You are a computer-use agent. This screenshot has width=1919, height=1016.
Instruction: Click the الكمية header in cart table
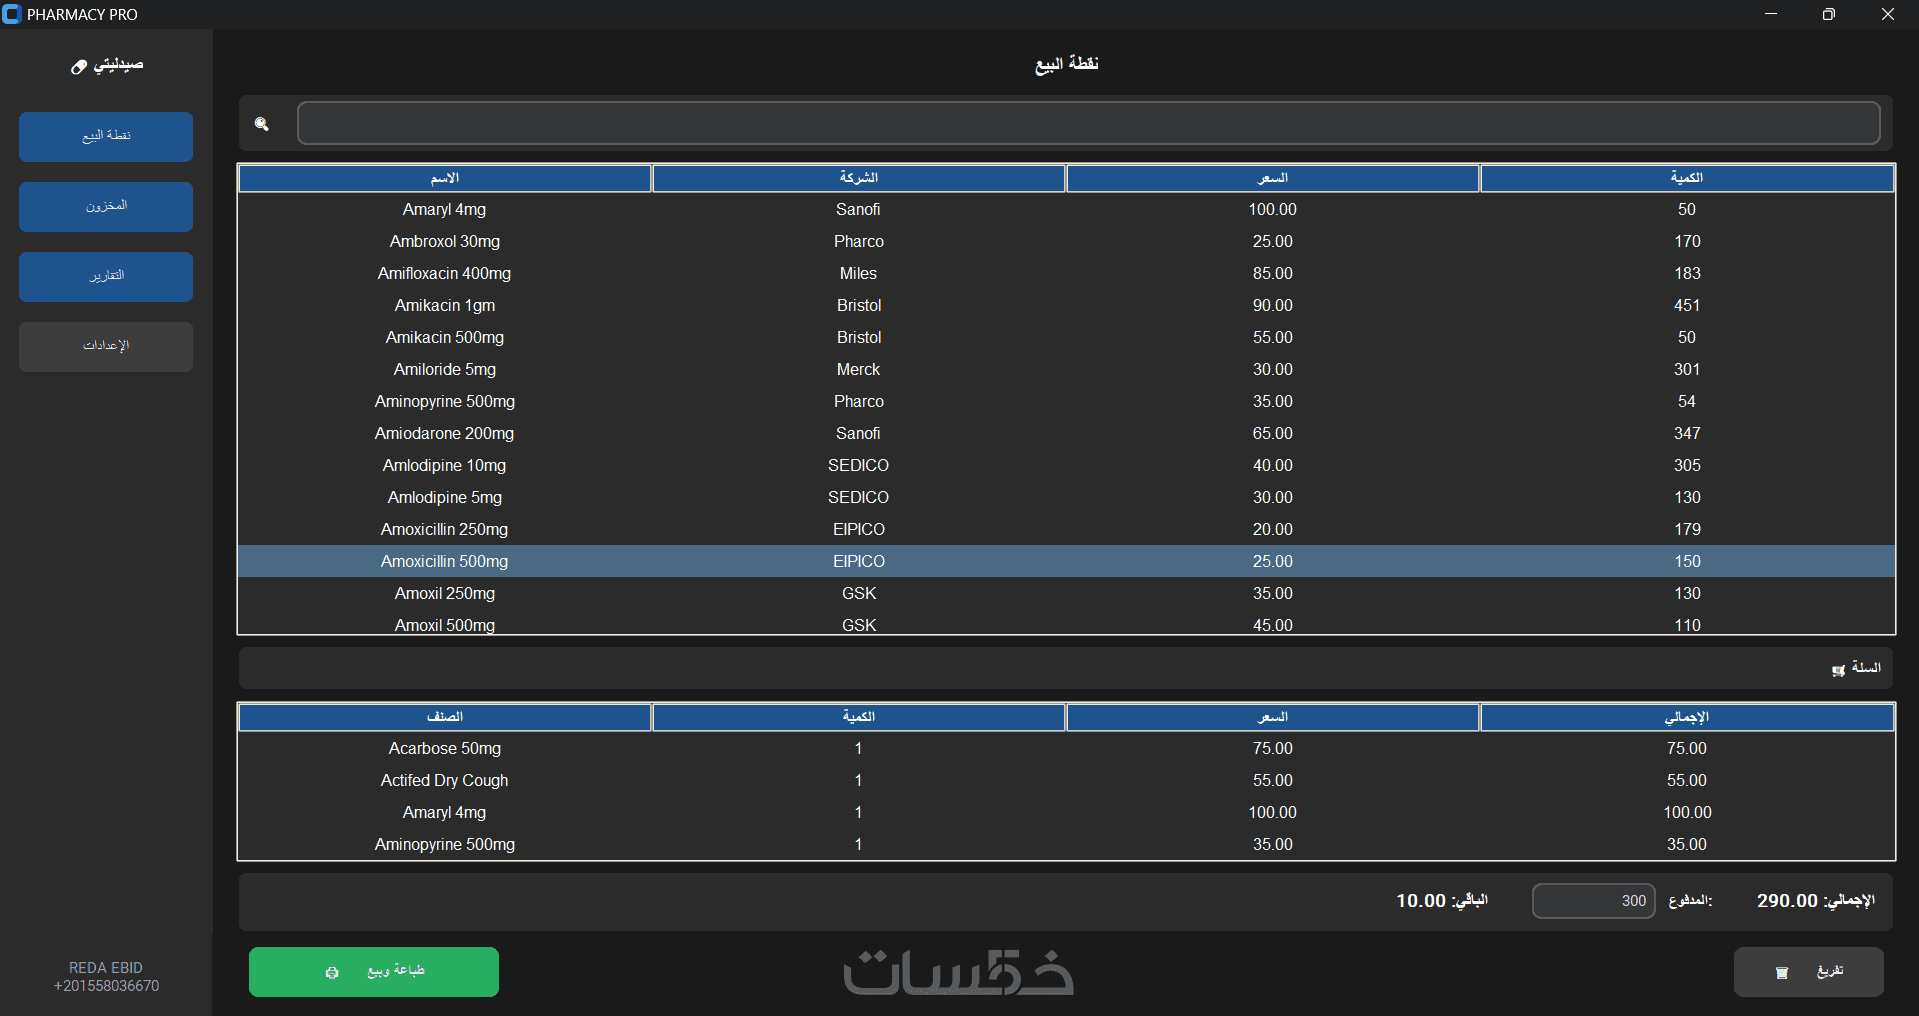tap(859, 717)
